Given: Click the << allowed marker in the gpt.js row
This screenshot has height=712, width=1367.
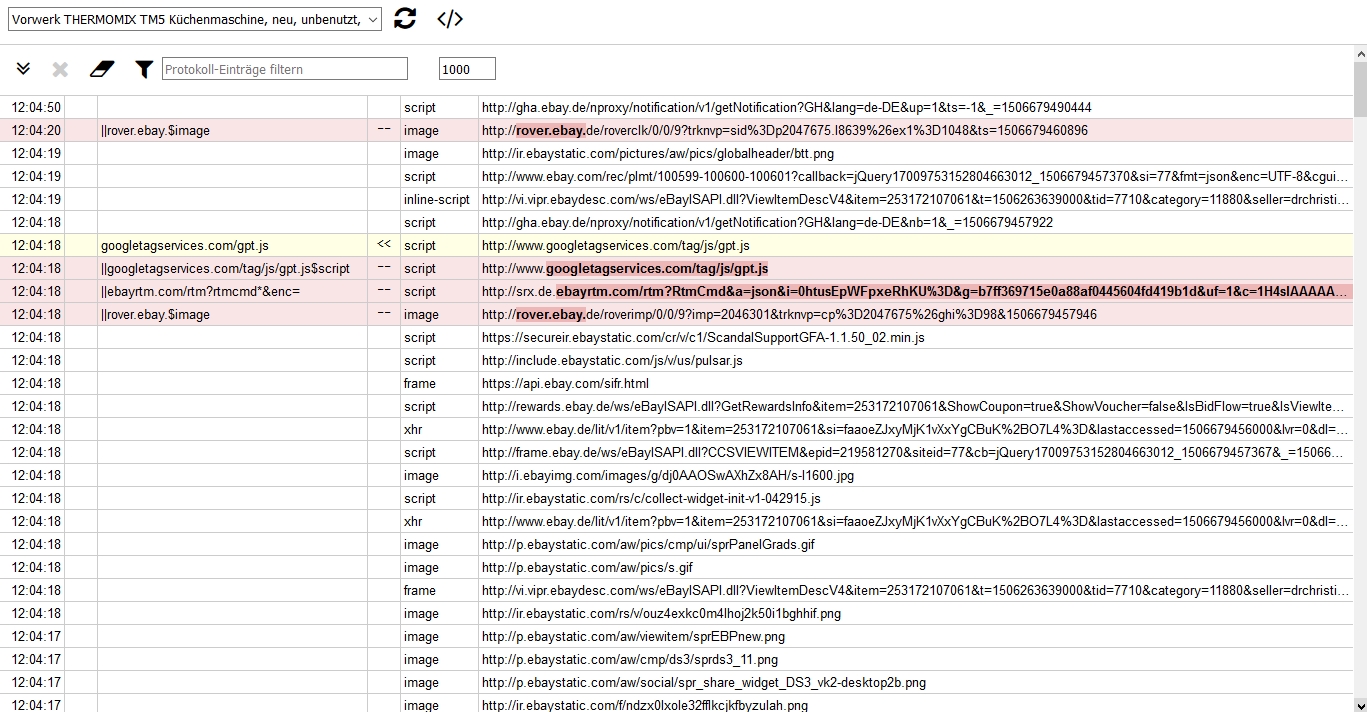Looking at the screenshot, I should coord(383,246).
